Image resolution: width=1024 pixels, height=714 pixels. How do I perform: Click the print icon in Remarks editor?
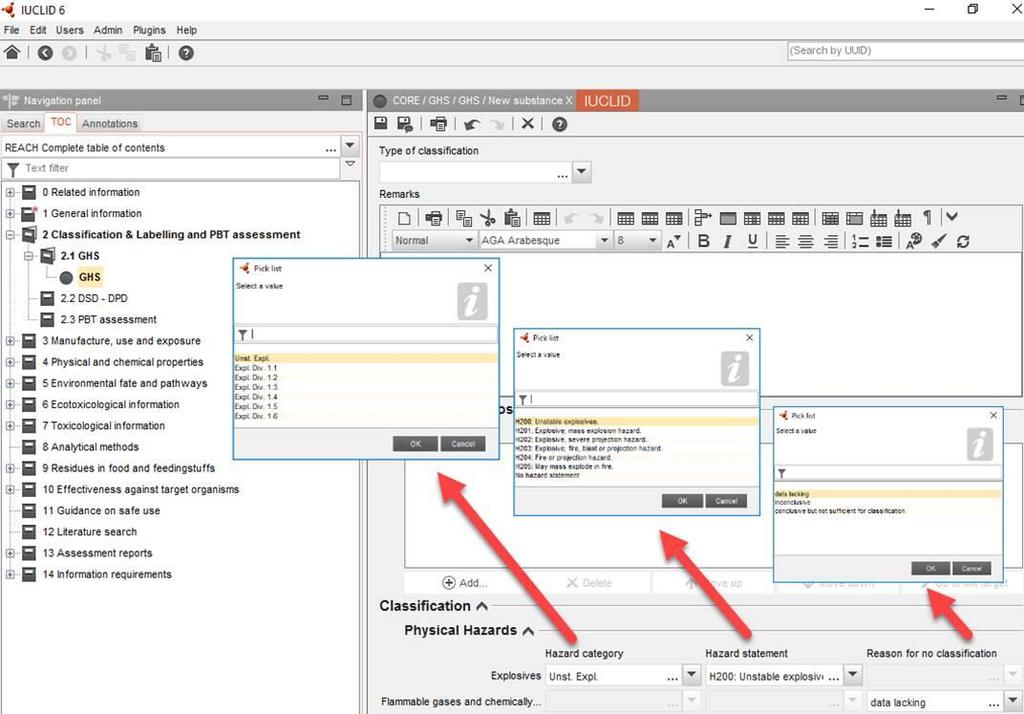pyautogui.click(x=434, y=218)
